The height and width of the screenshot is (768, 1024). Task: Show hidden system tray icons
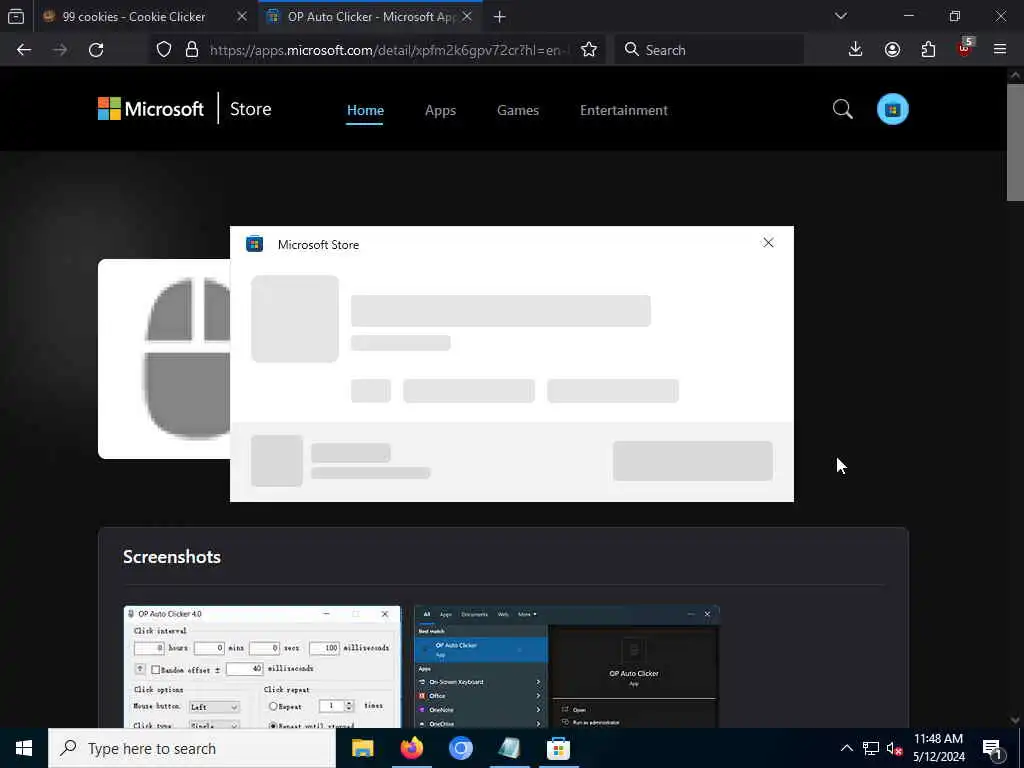pos(846,748)
